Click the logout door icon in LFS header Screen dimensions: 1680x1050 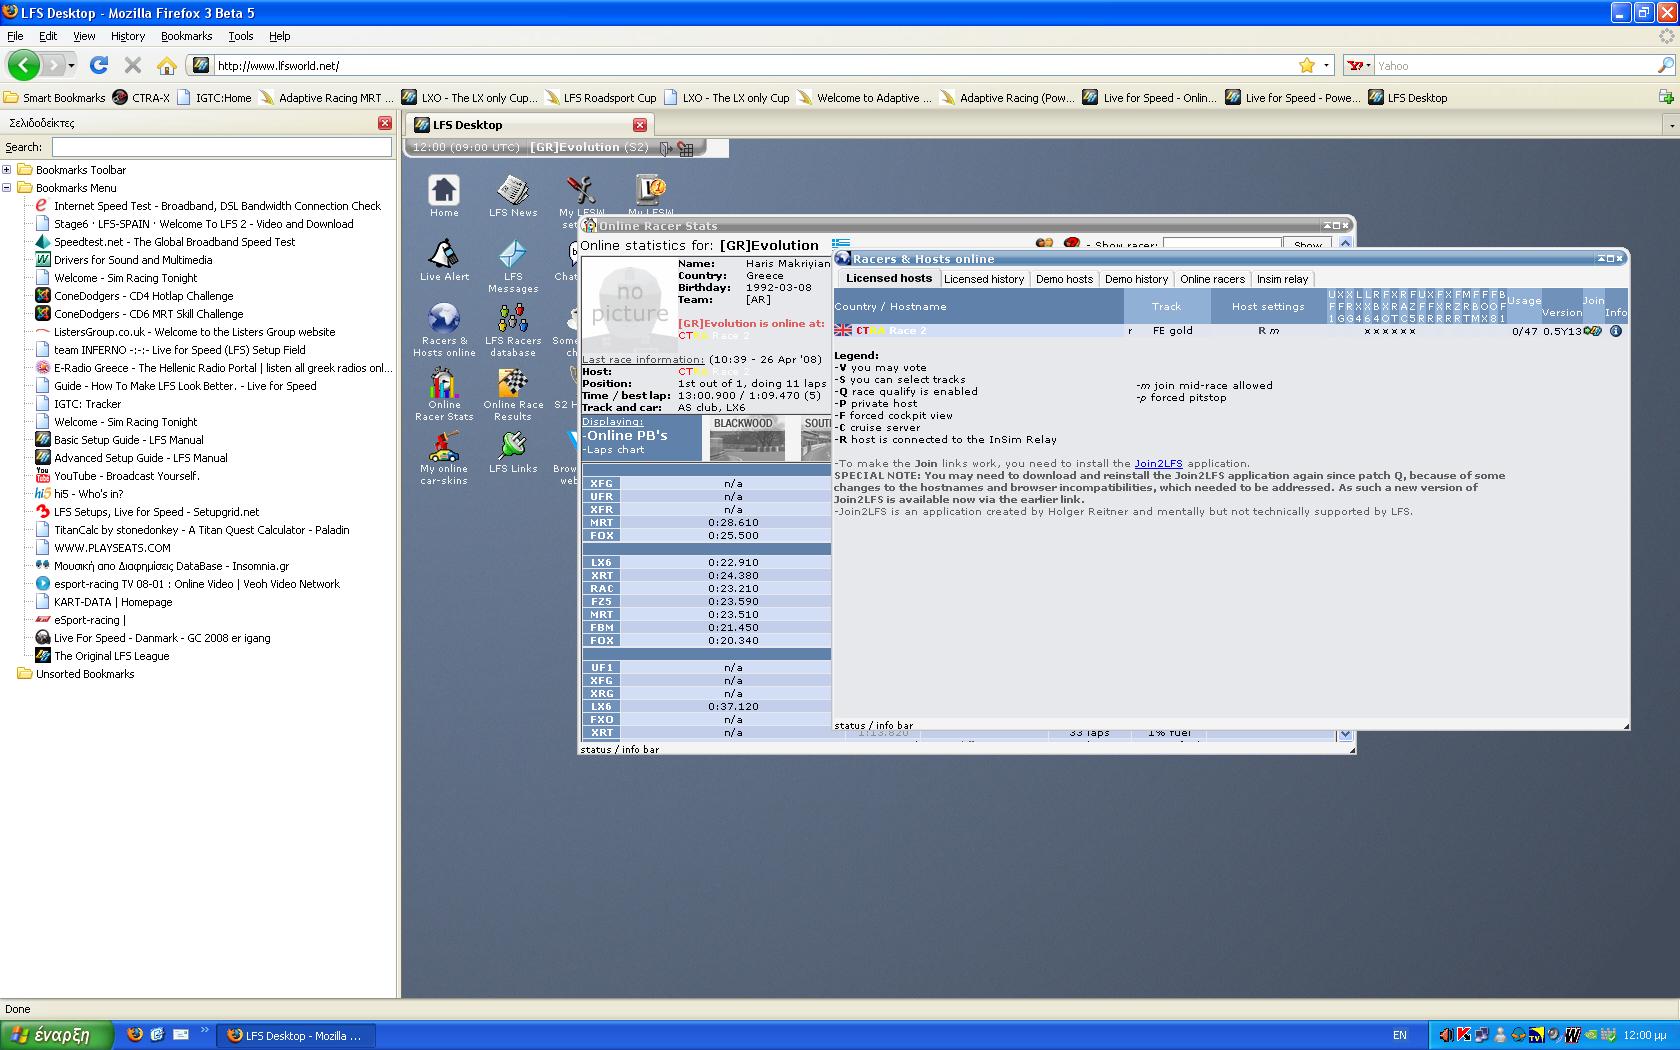(x=666, y=148)
